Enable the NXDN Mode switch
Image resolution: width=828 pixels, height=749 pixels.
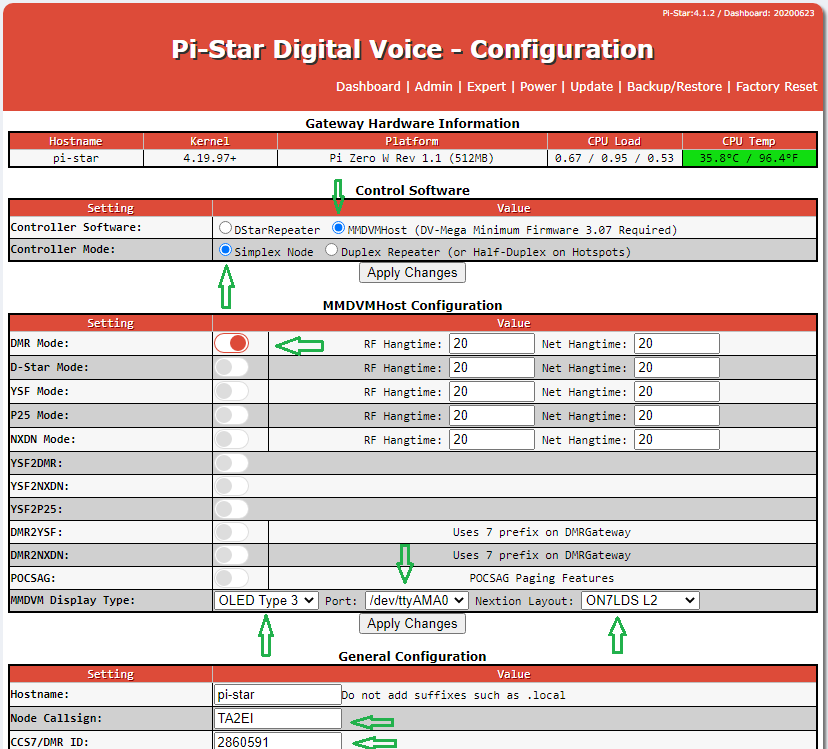point(231,439)
